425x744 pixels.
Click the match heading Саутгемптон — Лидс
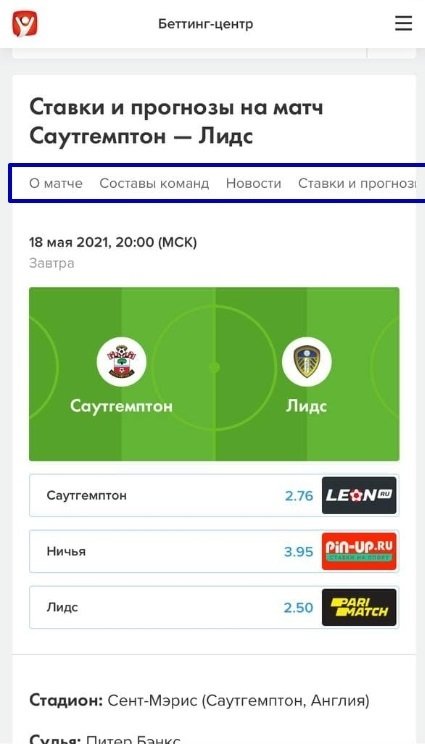(141, 137)
